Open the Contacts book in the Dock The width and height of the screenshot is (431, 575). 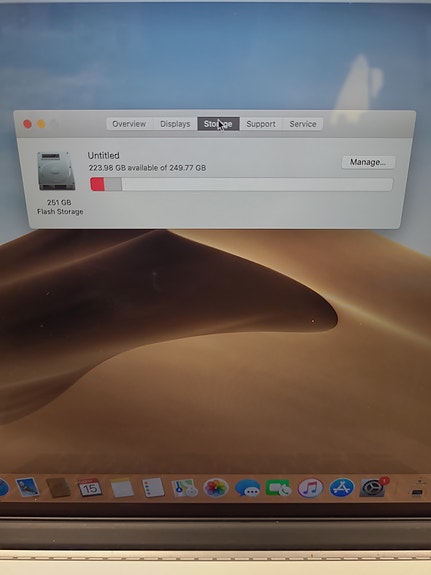click(58, 488)
